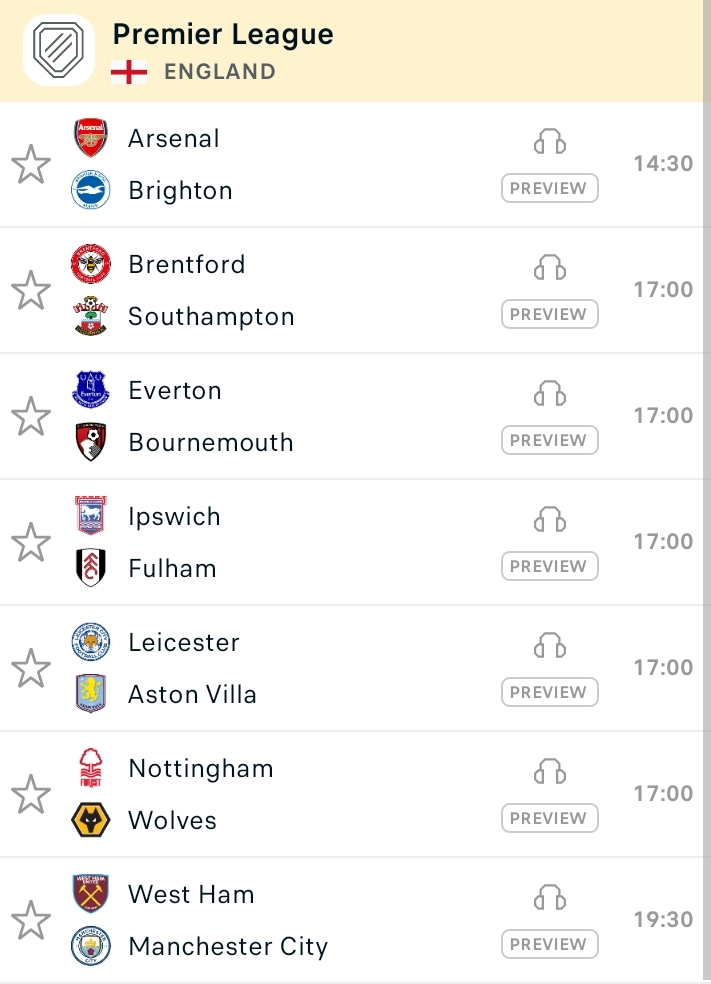711x984 pixels.
Task: Click the Brighton club crest
Action: (x=91, y=190)
